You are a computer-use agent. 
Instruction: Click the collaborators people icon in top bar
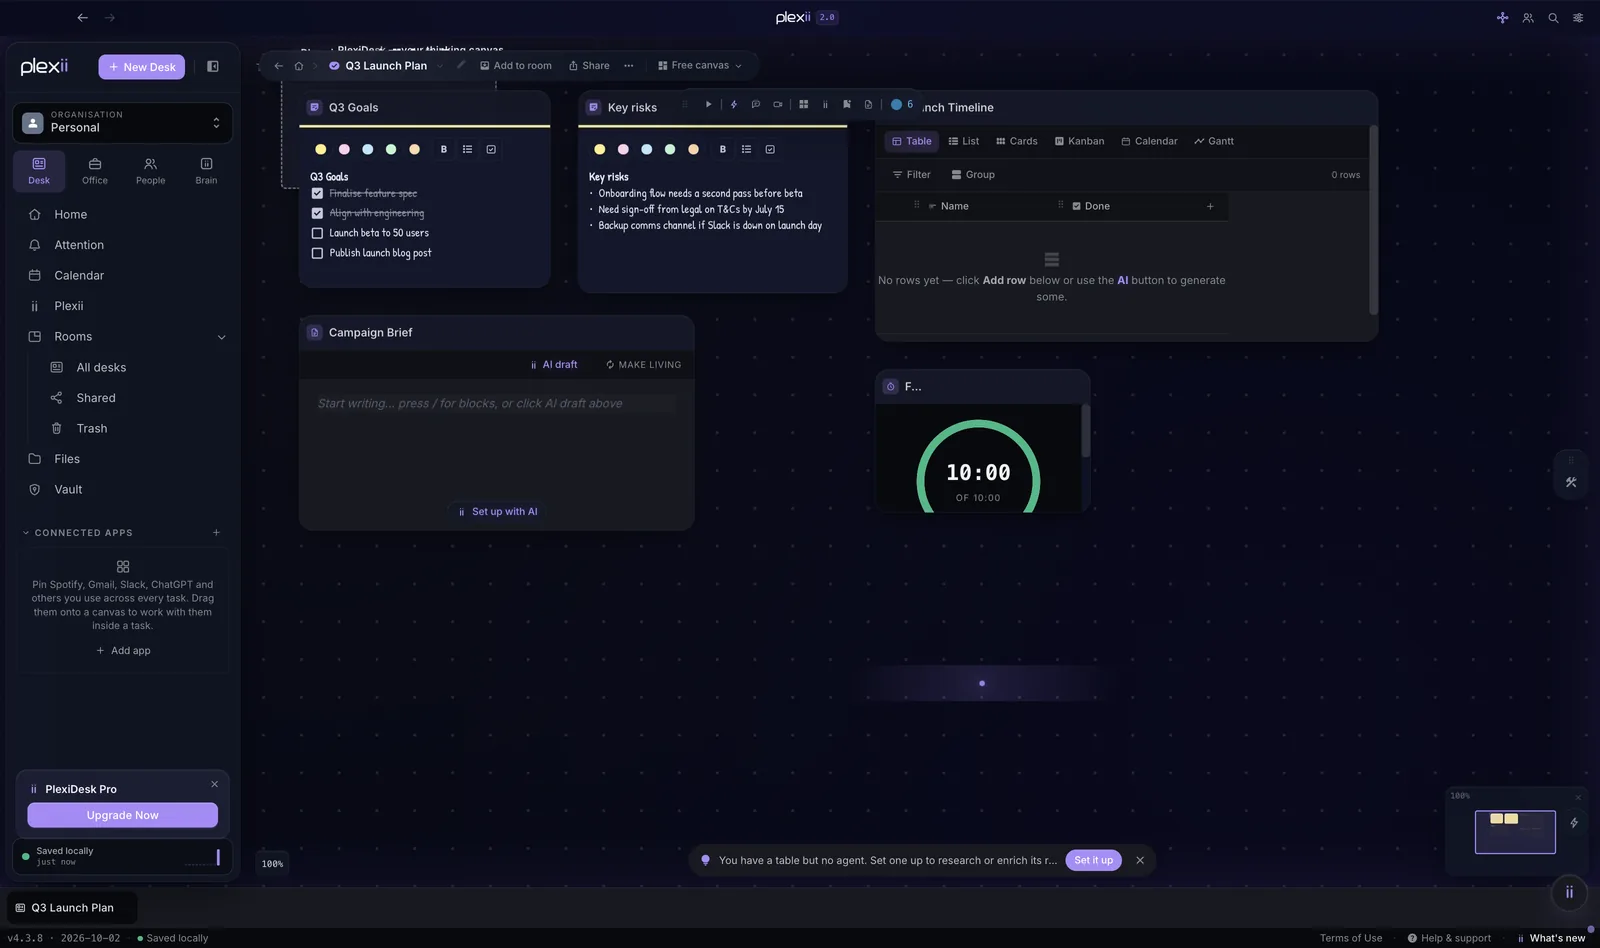[1528, 18]
